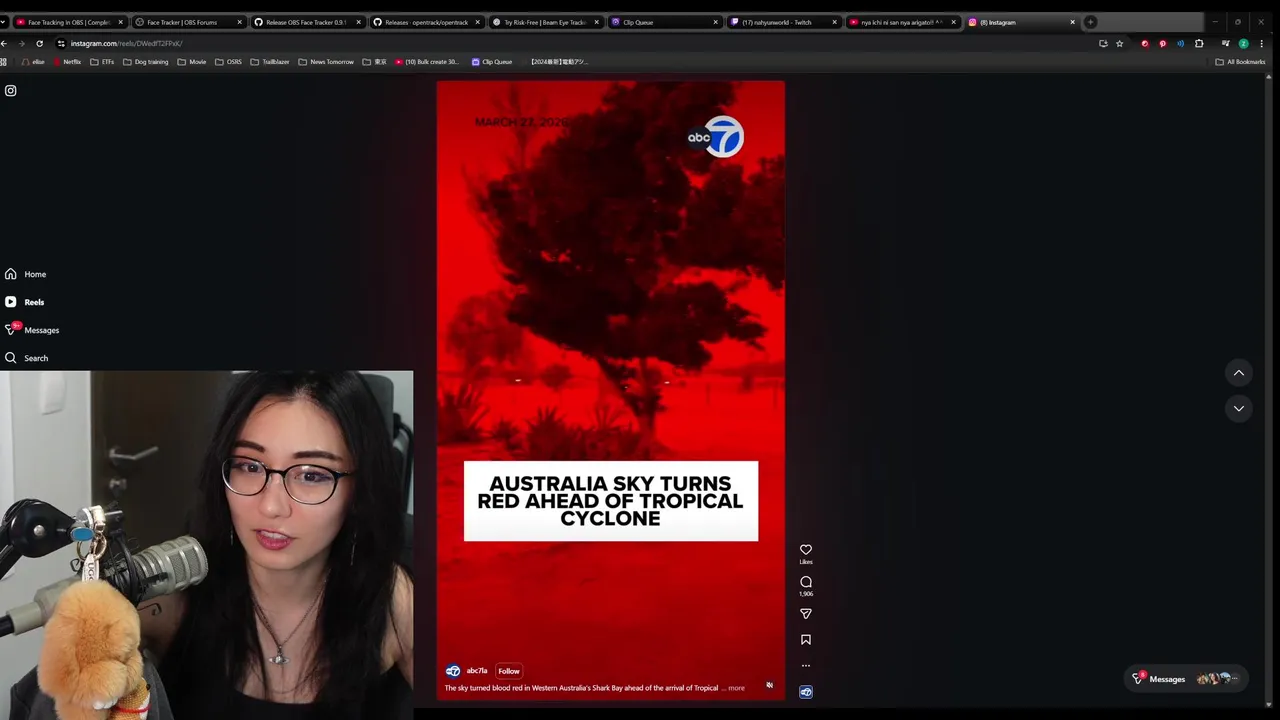Expand the caption with 'more'
The height and width of the screenshot is (720, 1280).
tap(736, 688)
